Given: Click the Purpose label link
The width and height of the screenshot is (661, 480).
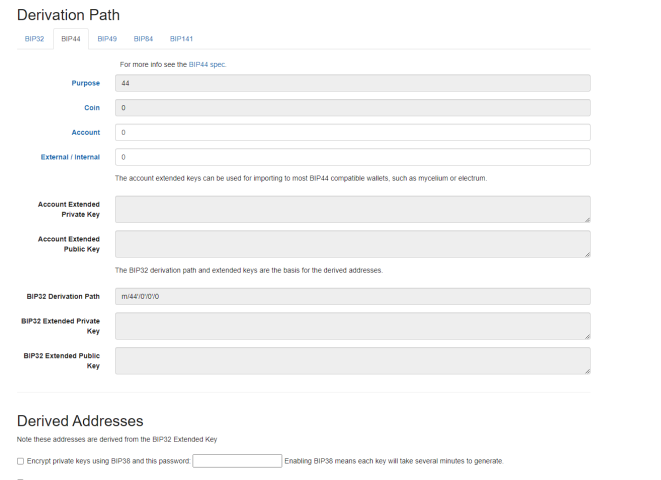Looking at the screenshot, I should click(x=86, y=83).
